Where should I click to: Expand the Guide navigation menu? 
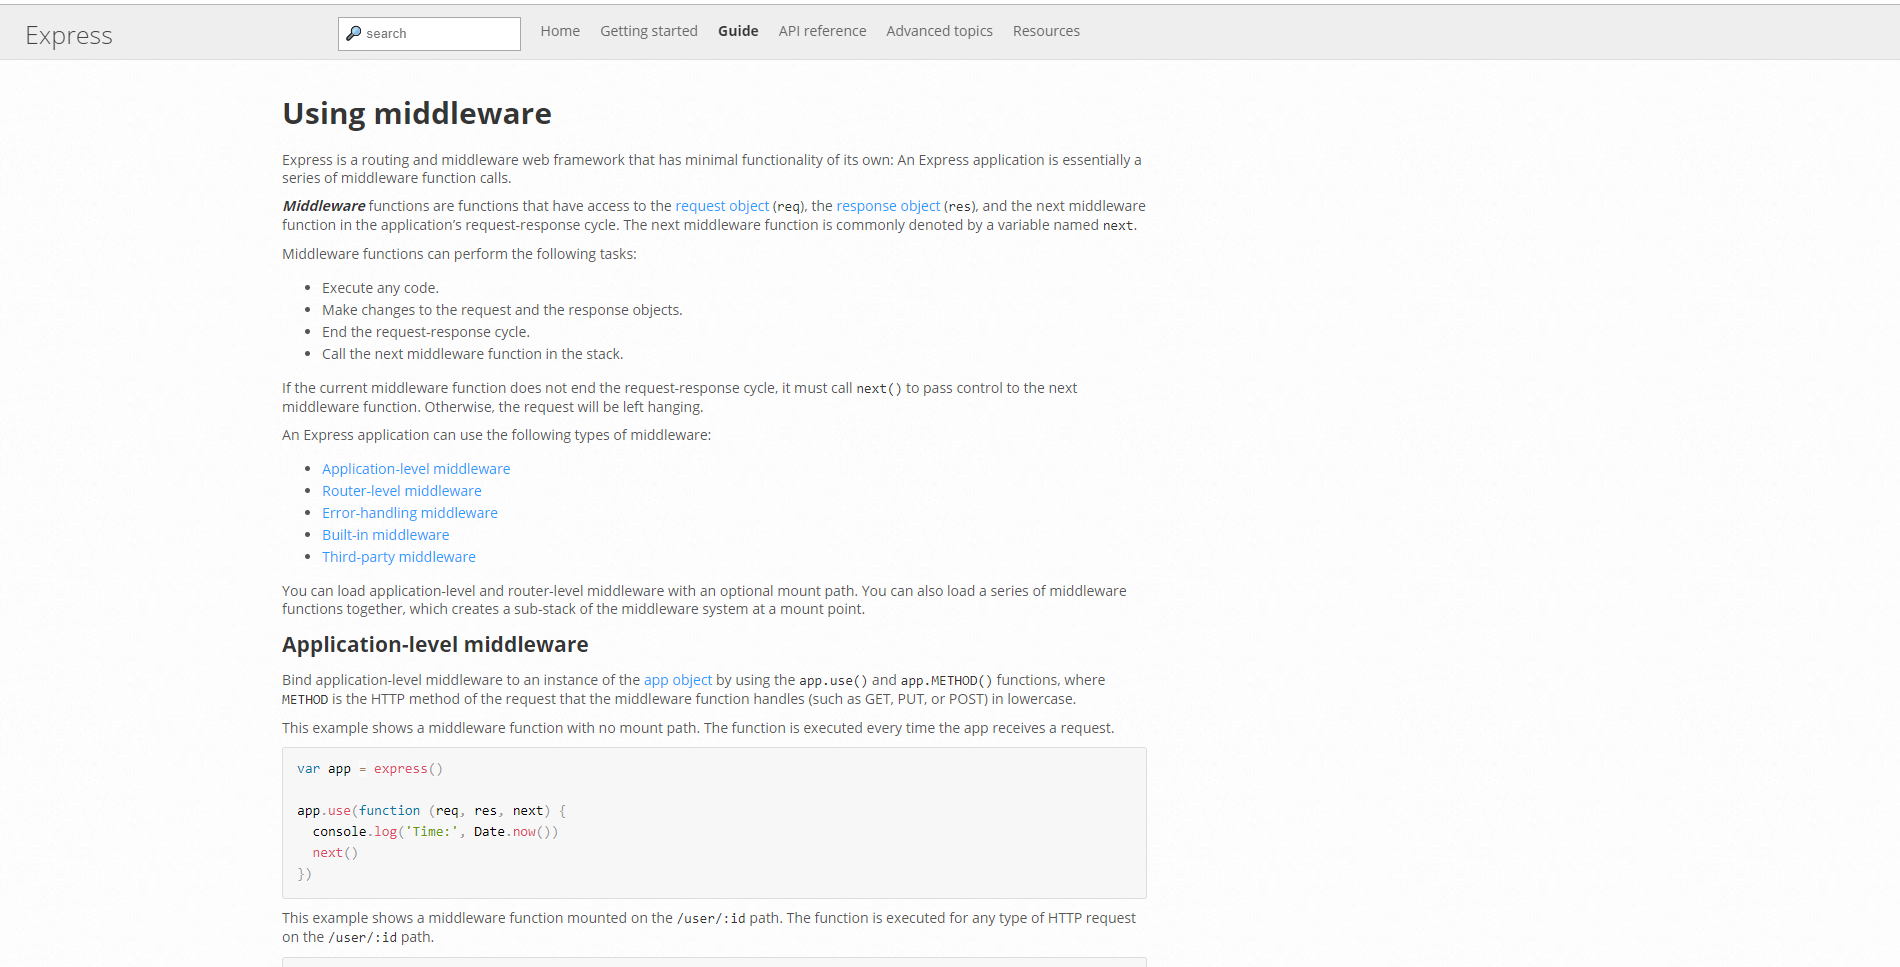(738, 31)
